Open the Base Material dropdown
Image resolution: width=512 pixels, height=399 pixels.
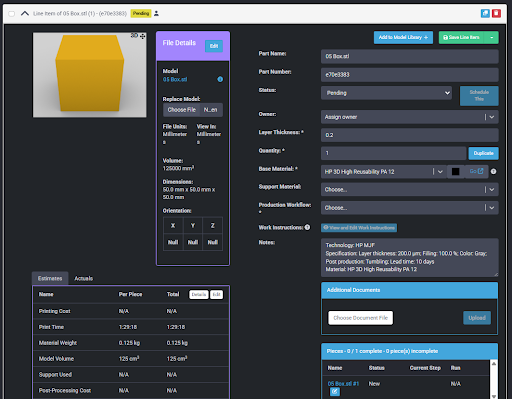pos(384,172)
